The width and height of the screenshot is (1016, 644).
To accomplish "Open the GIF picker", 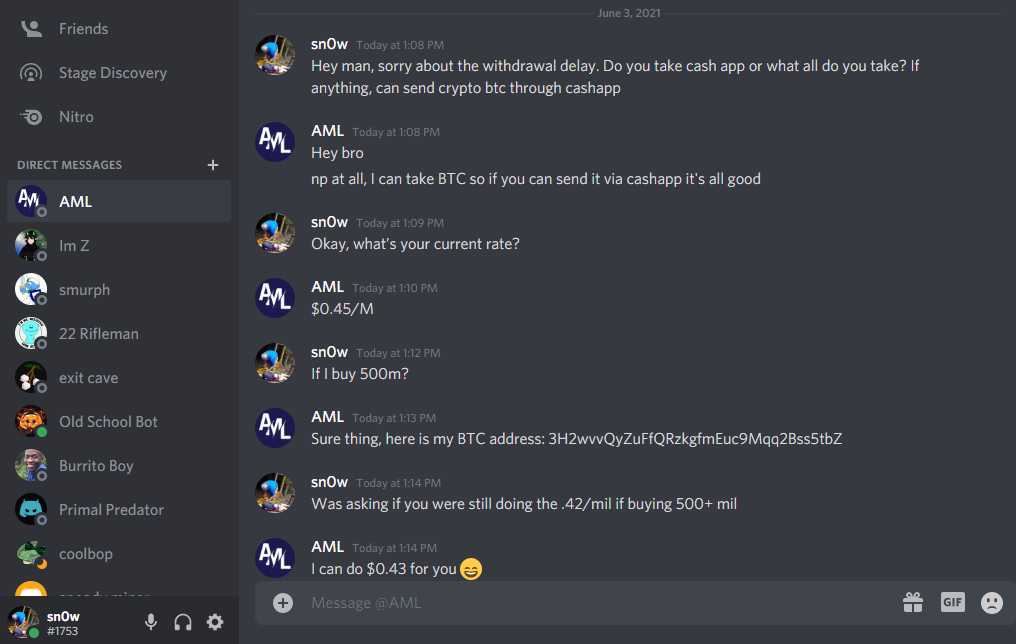I will click(x=952, y=602).
